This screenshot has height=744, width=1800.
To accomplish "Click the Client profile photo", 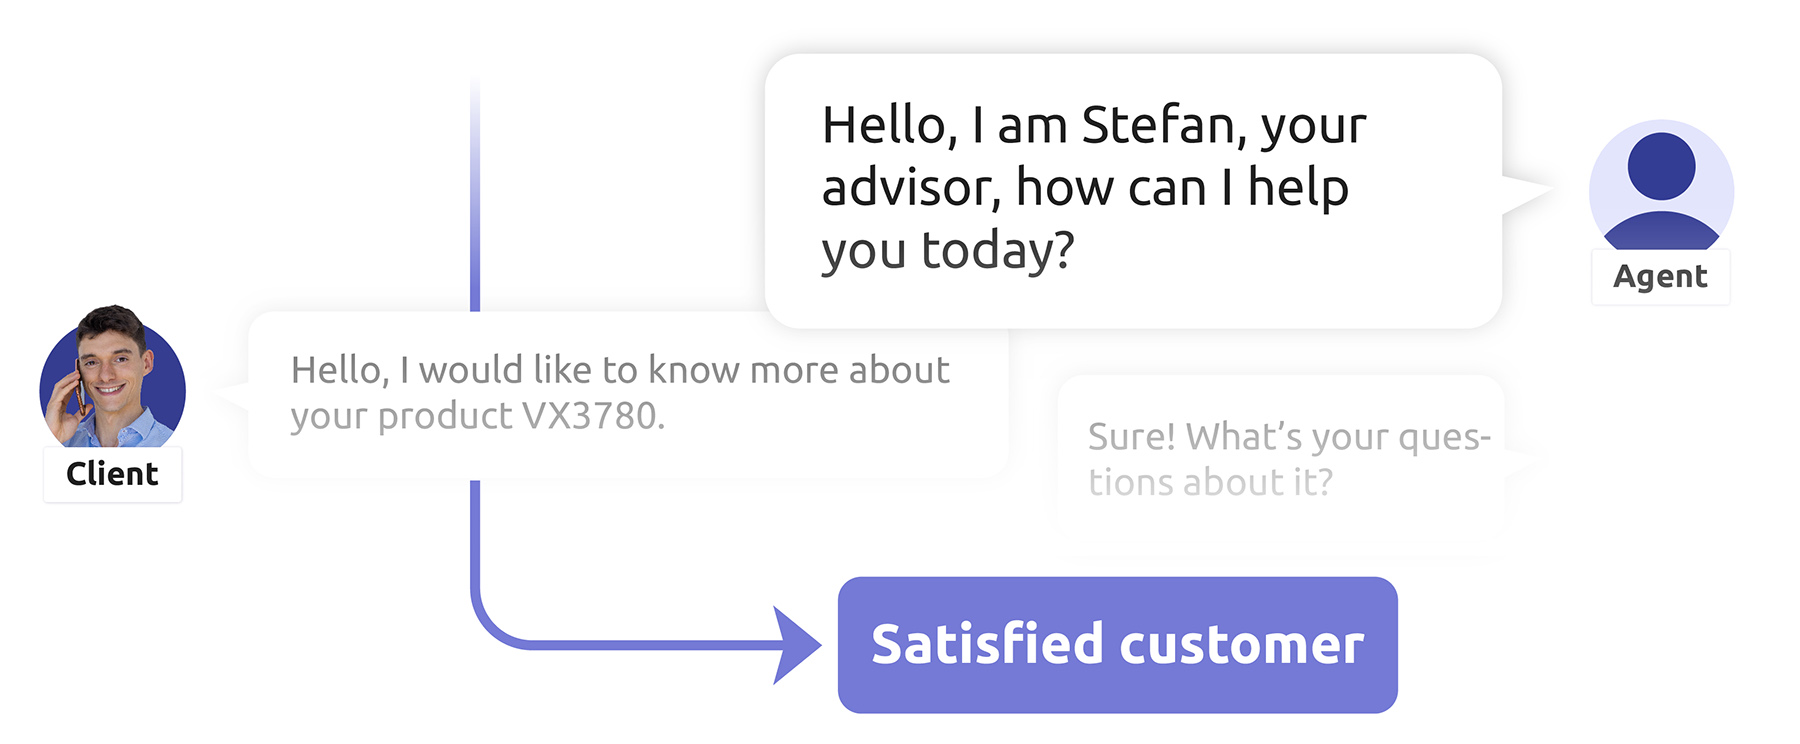I will pos(112,377).
